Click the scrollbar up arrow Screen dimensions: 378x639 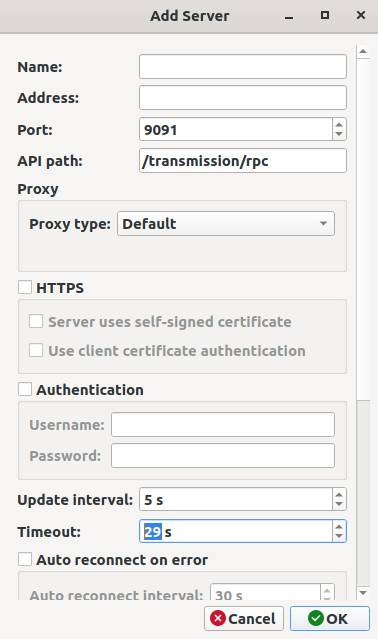363,52
